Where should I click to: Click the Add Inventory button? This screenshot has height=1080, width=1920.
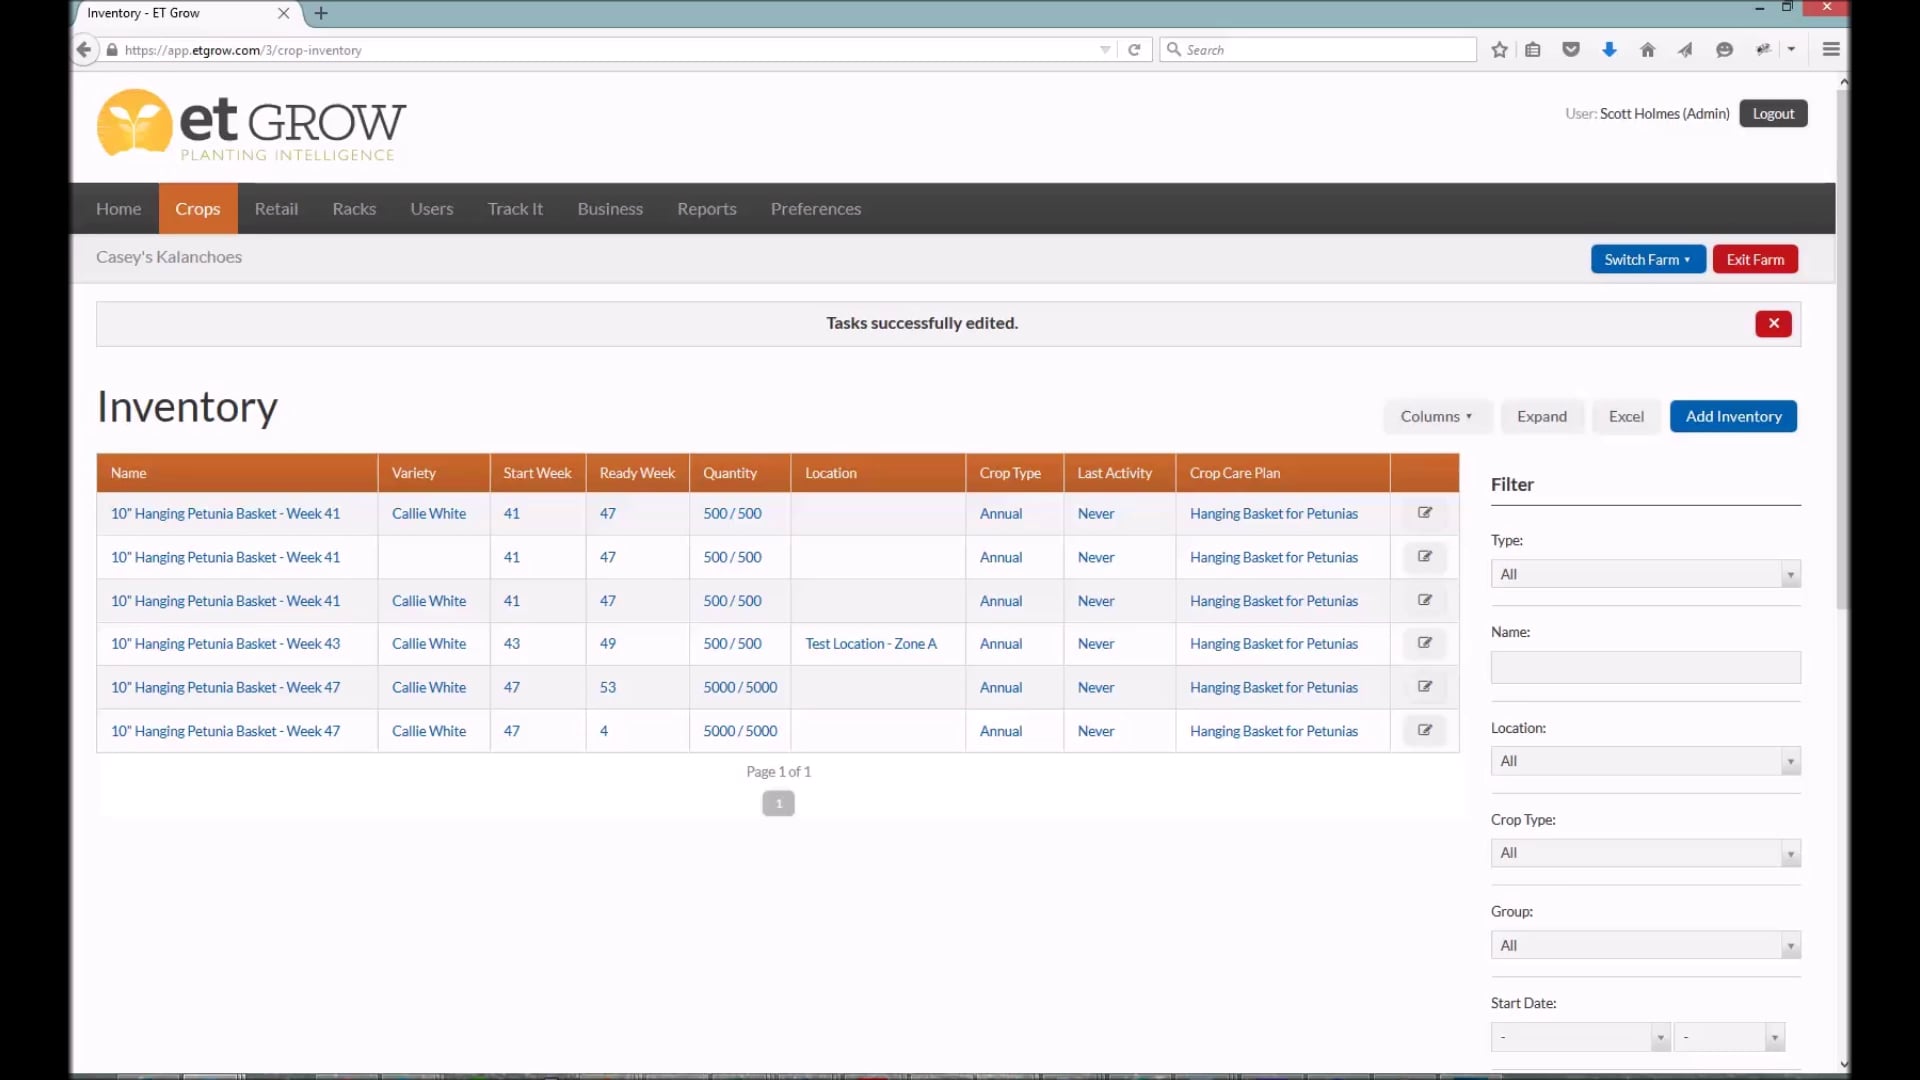pos(1732,416)
